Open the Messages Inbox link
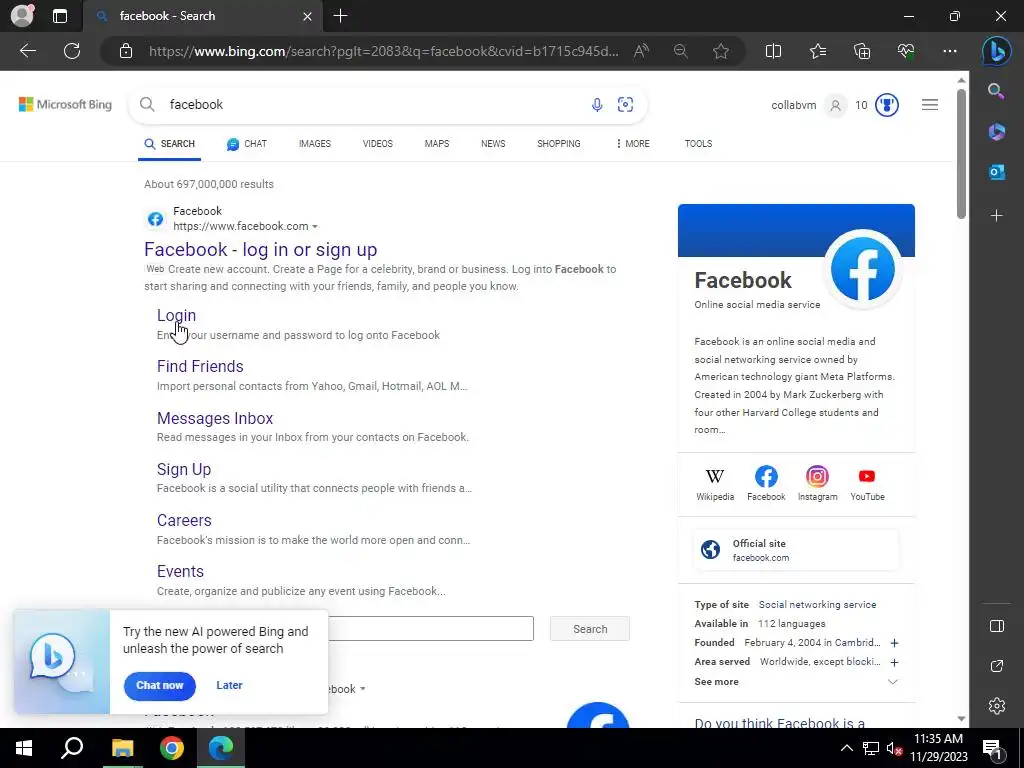Image resolution: width=1024 pixels, height=768 pixels. [x=215, y=418]
